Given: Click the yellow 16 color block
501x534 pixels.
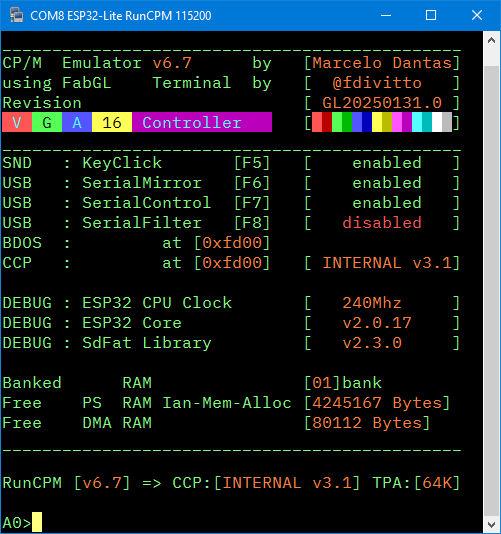Looking at the screenshot, I should [x=112, y=122].
